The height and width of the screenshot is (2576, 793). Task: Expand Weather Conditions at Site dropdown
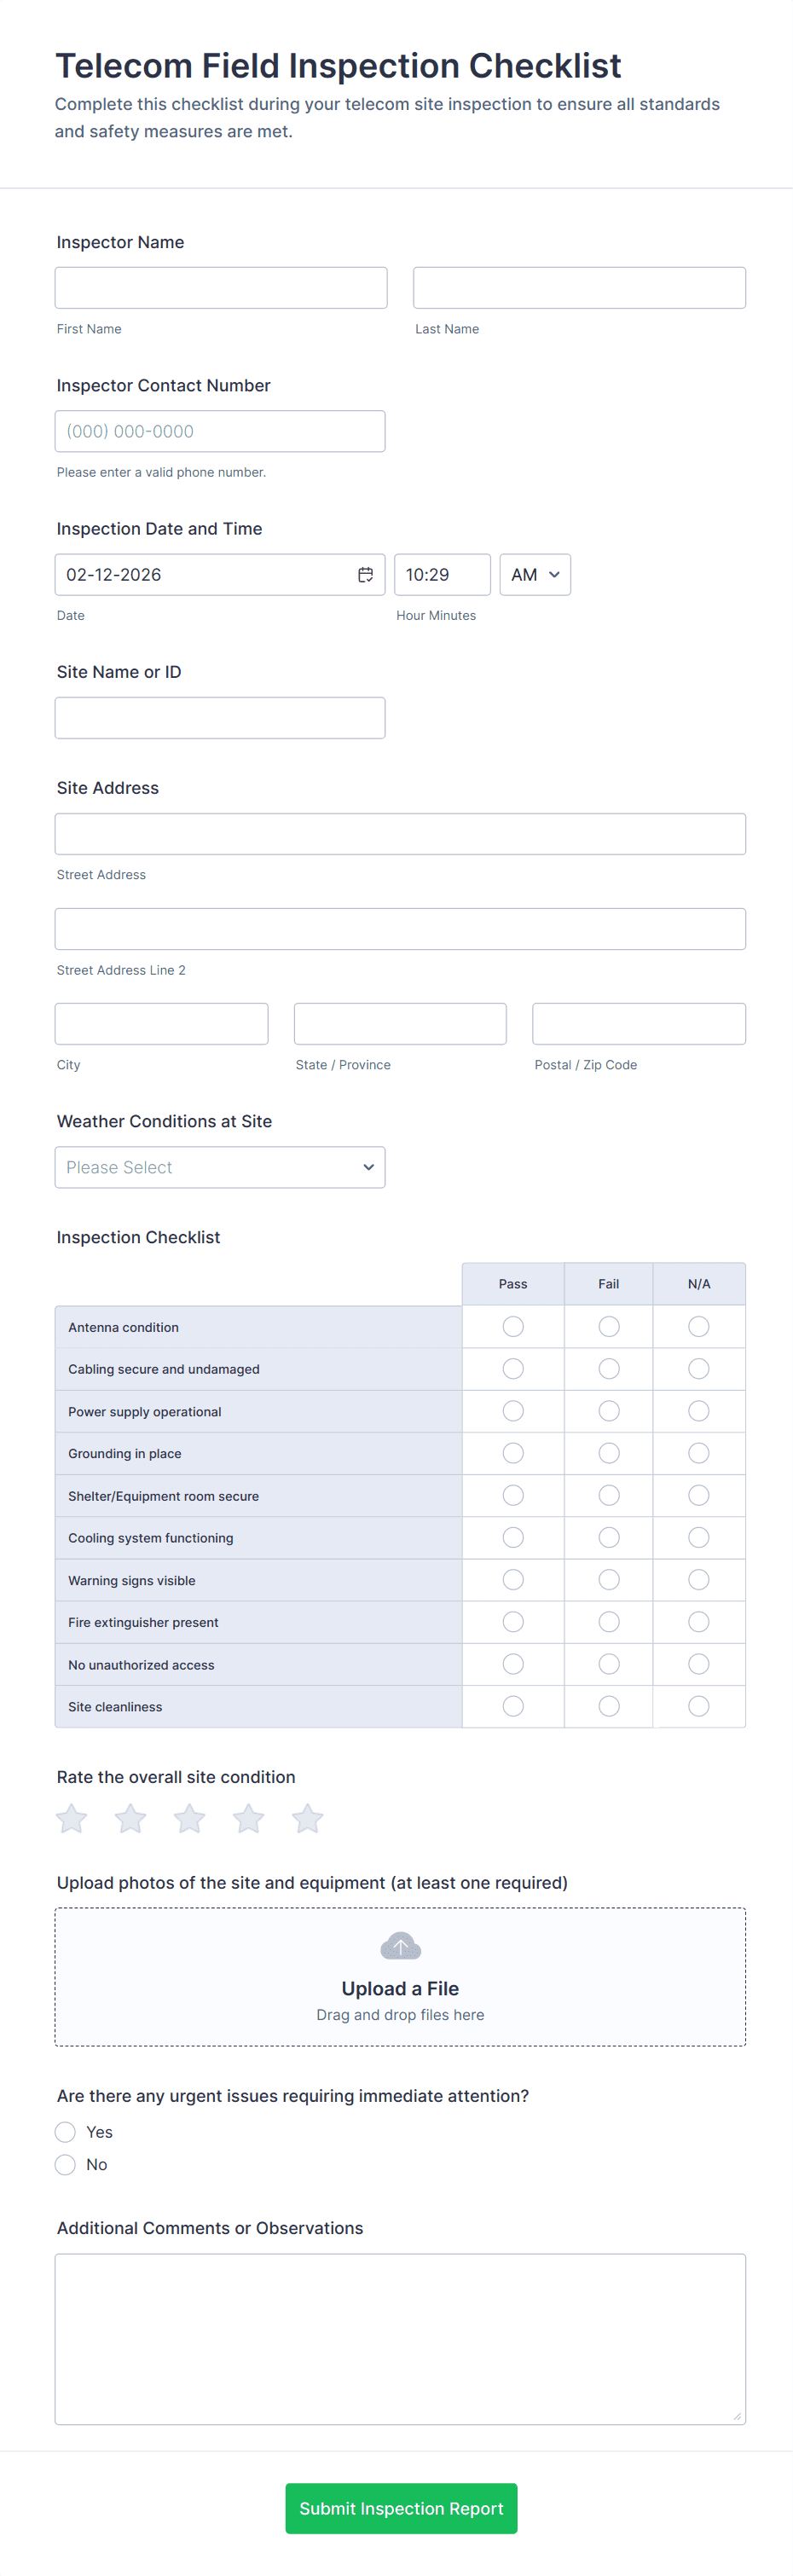pos(220,1167)
